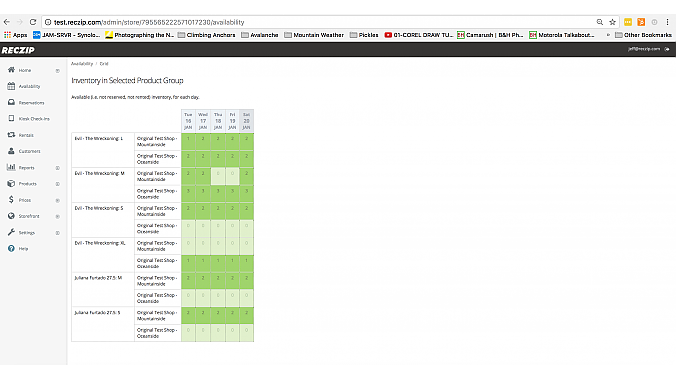Click the sign out icon in the header
Image resolution: width=676 pixels, height=380 pixels.
pos(667,49)
